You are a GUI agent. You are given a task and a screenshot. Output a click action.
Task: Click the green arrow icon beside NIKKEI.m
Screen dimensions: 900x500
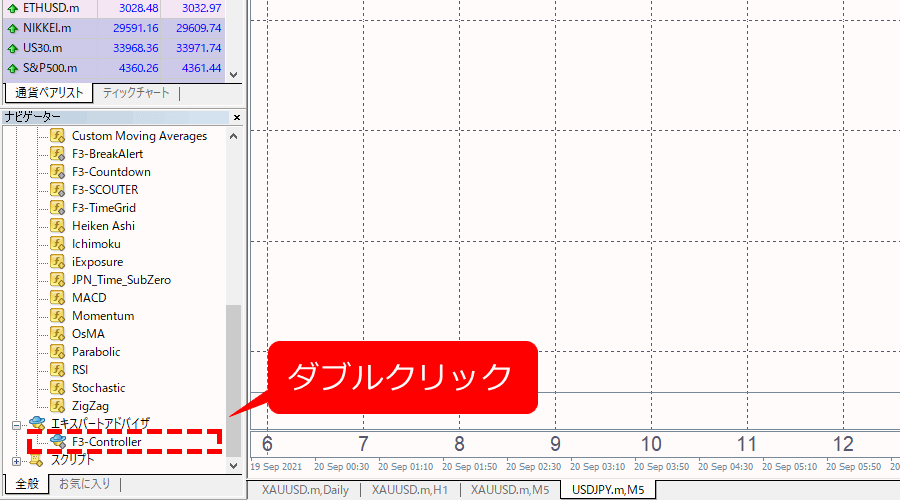(12, 28)
